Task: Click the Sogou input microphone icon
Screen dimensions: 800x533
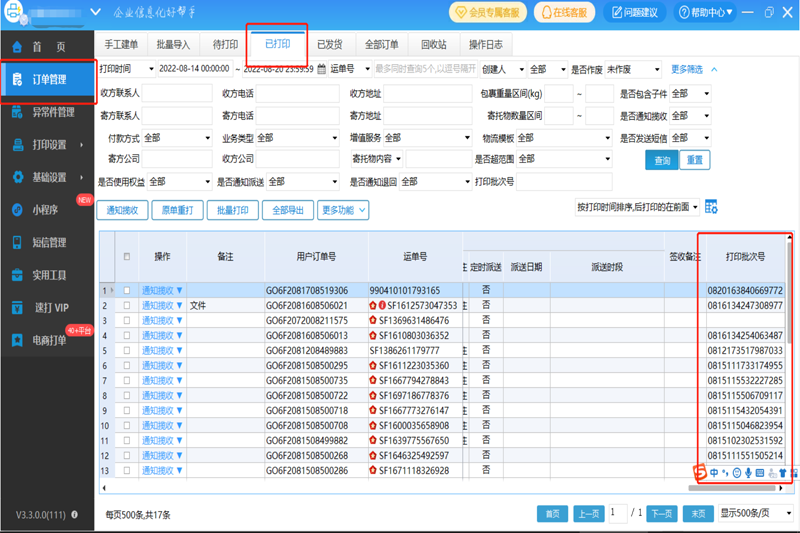Action: [748, 473]
